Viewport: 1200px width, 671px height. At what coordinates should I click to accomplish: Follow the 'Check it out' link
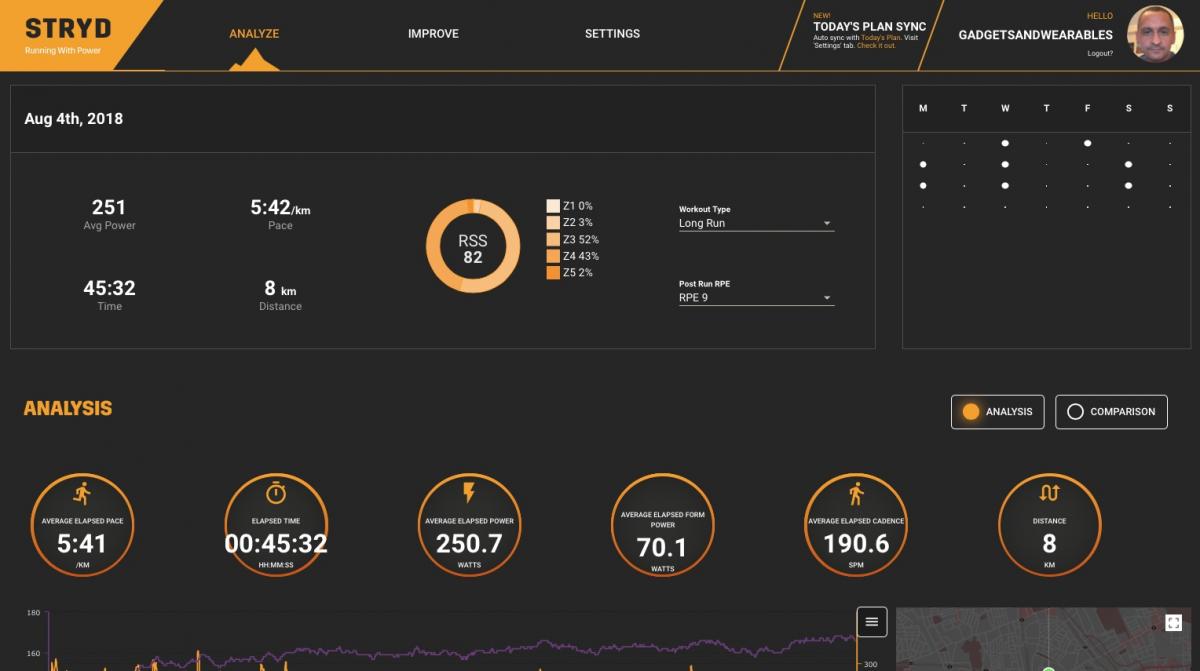876,46
